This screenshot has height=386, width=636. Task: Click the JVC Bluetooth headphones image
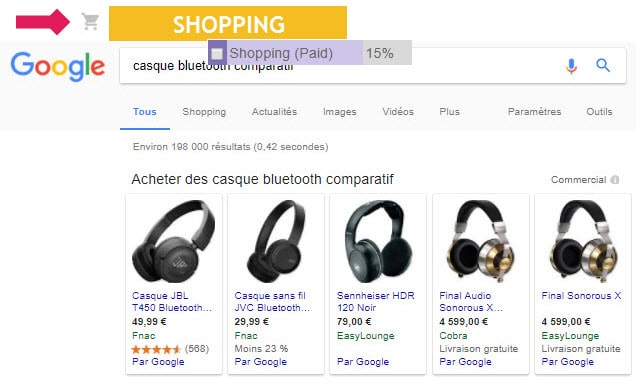tap(276, 241)
